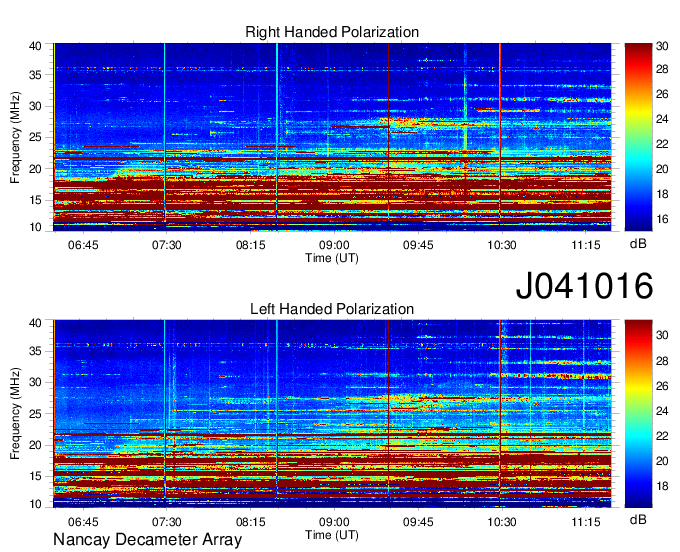Click the 35 MHz tick on top plot
This screenshot has height=552, width=680.
coord(35,75)
